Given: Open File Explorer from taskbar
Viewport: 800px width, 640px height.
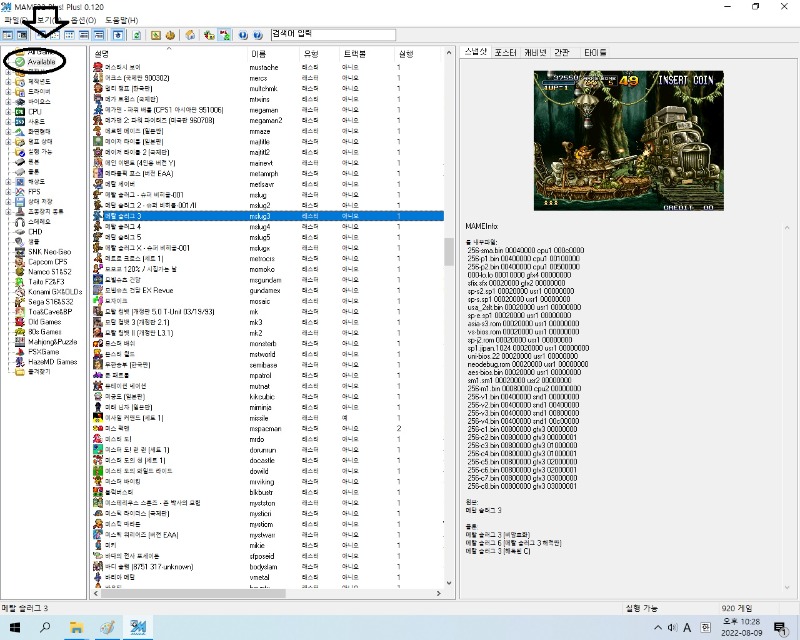Looking at the screenshot, I should coord(77,627).
